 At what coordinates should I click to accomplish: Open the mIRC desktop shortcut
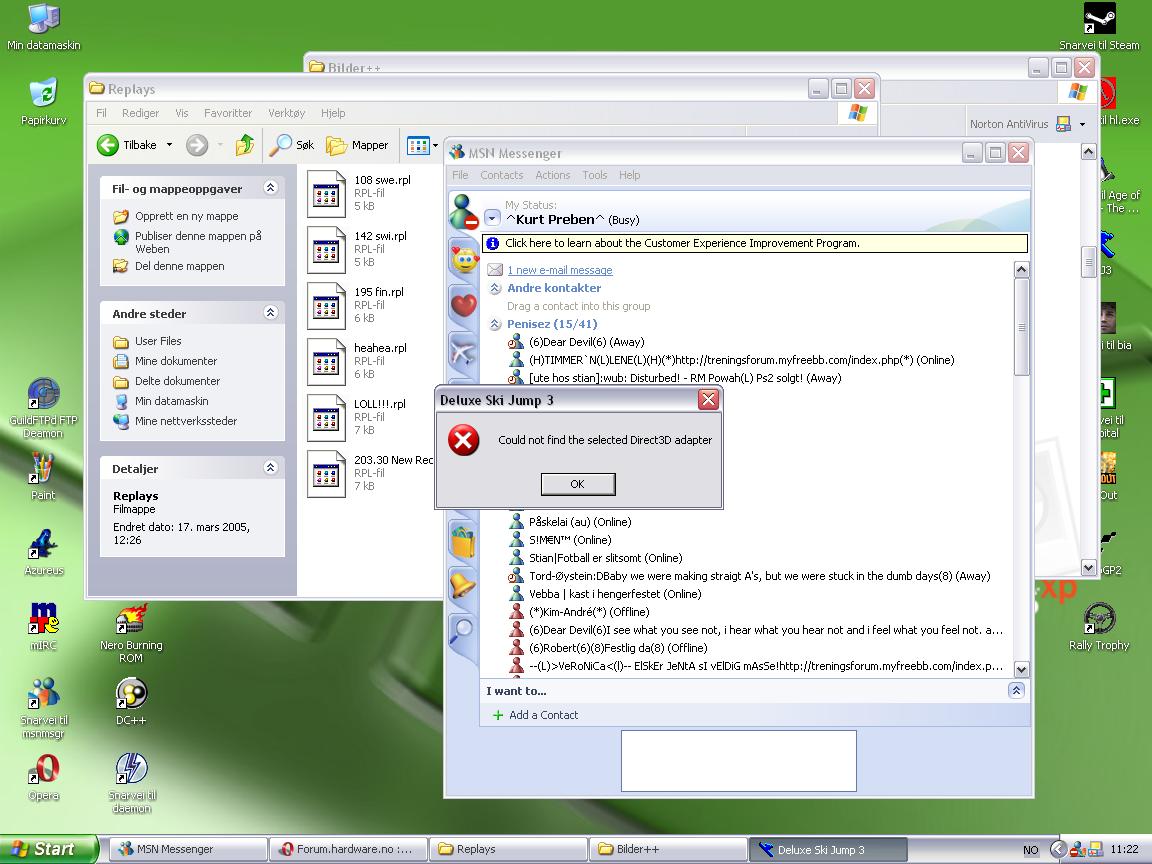point(43,627)
